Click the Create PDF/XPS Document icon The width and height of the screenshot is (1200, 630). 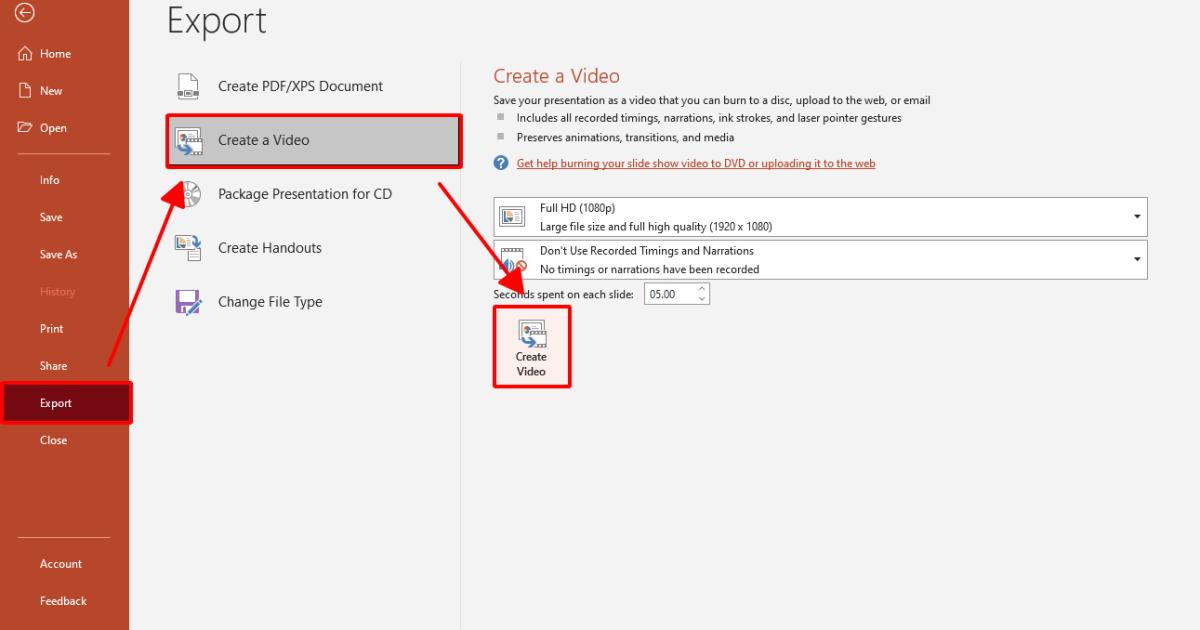186,86
